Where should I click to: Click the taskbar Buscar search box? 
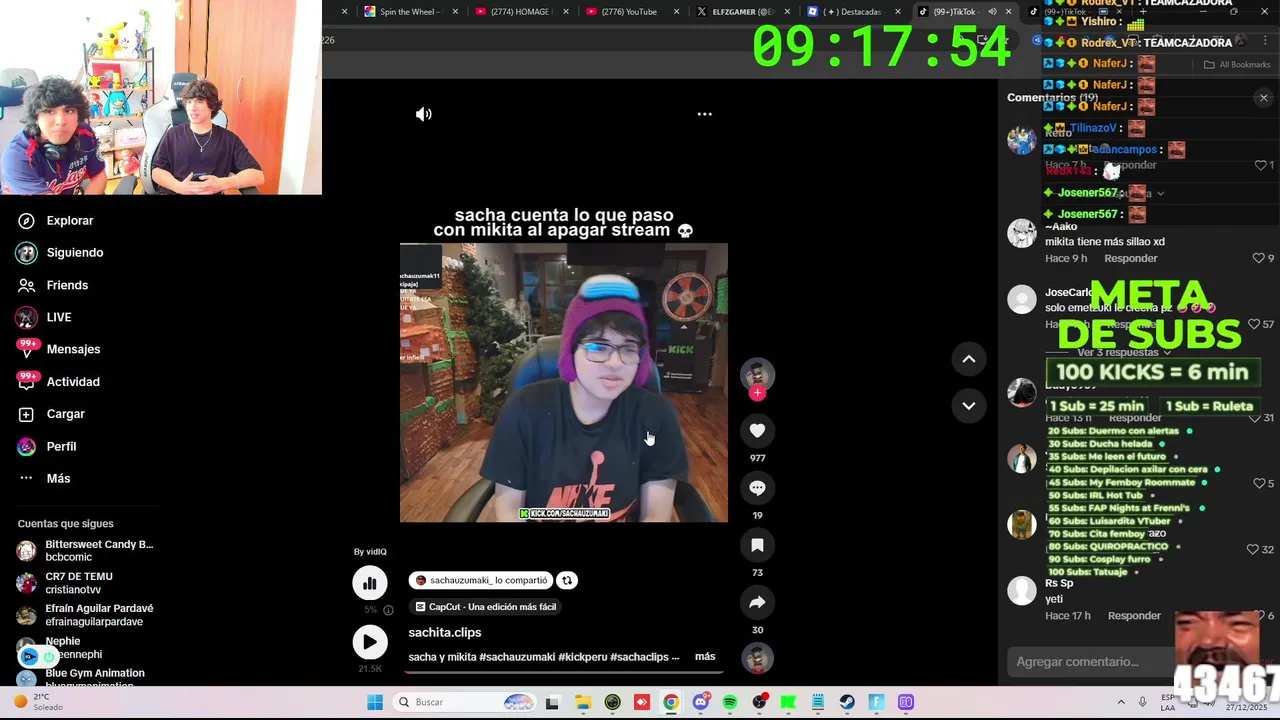pyautogui.click(x=464, y=702)
